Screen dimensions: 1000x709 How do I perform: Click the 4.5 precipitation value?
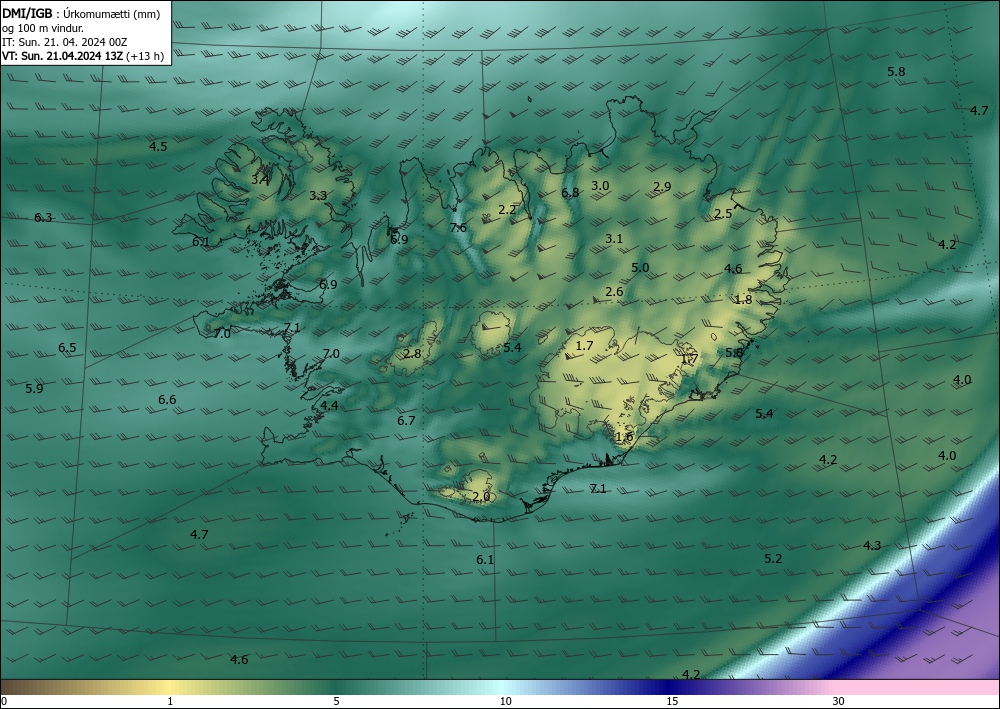click(158, 147)
